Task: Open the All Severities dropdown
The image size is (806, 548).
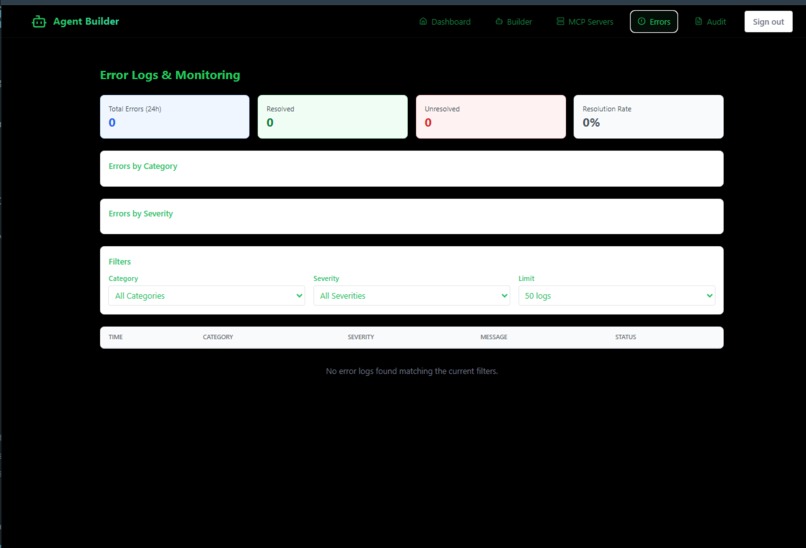Action: click(x=412, y=296)
